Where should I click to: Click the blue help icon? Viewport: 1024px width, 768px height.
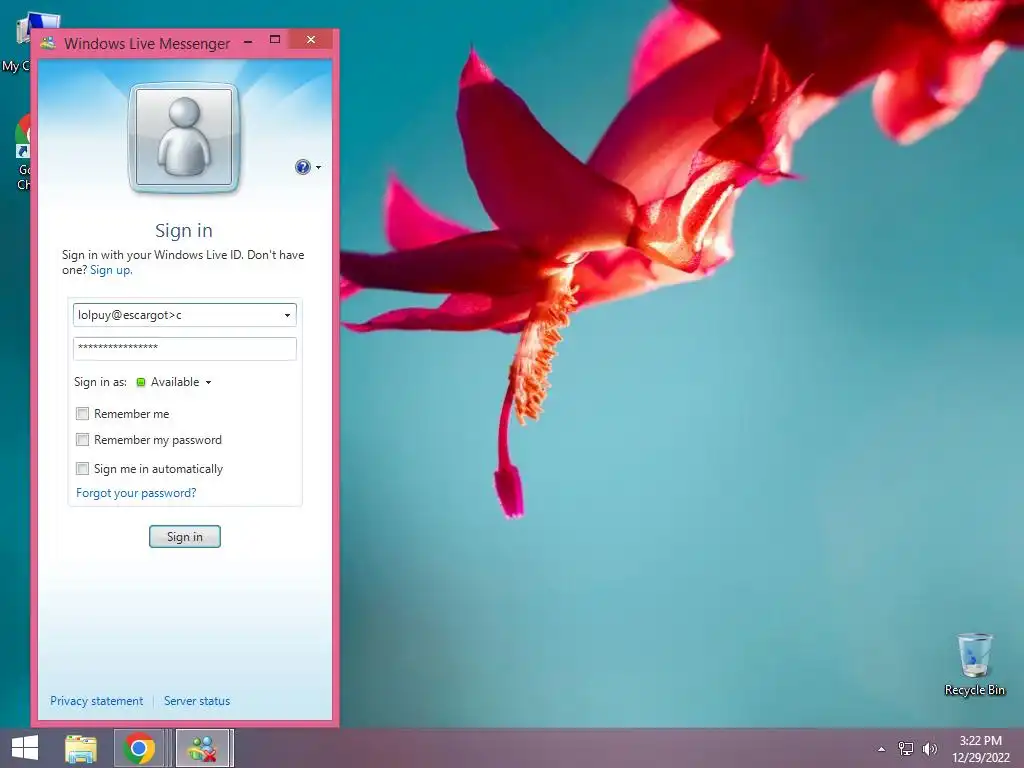(x=302, y=167)
